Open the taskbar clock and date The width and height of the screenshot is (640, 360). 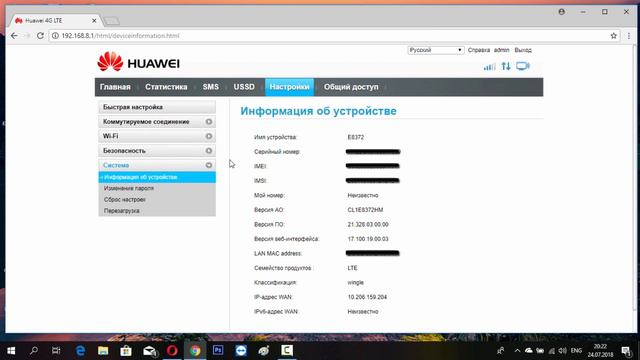tap(600, 351)
